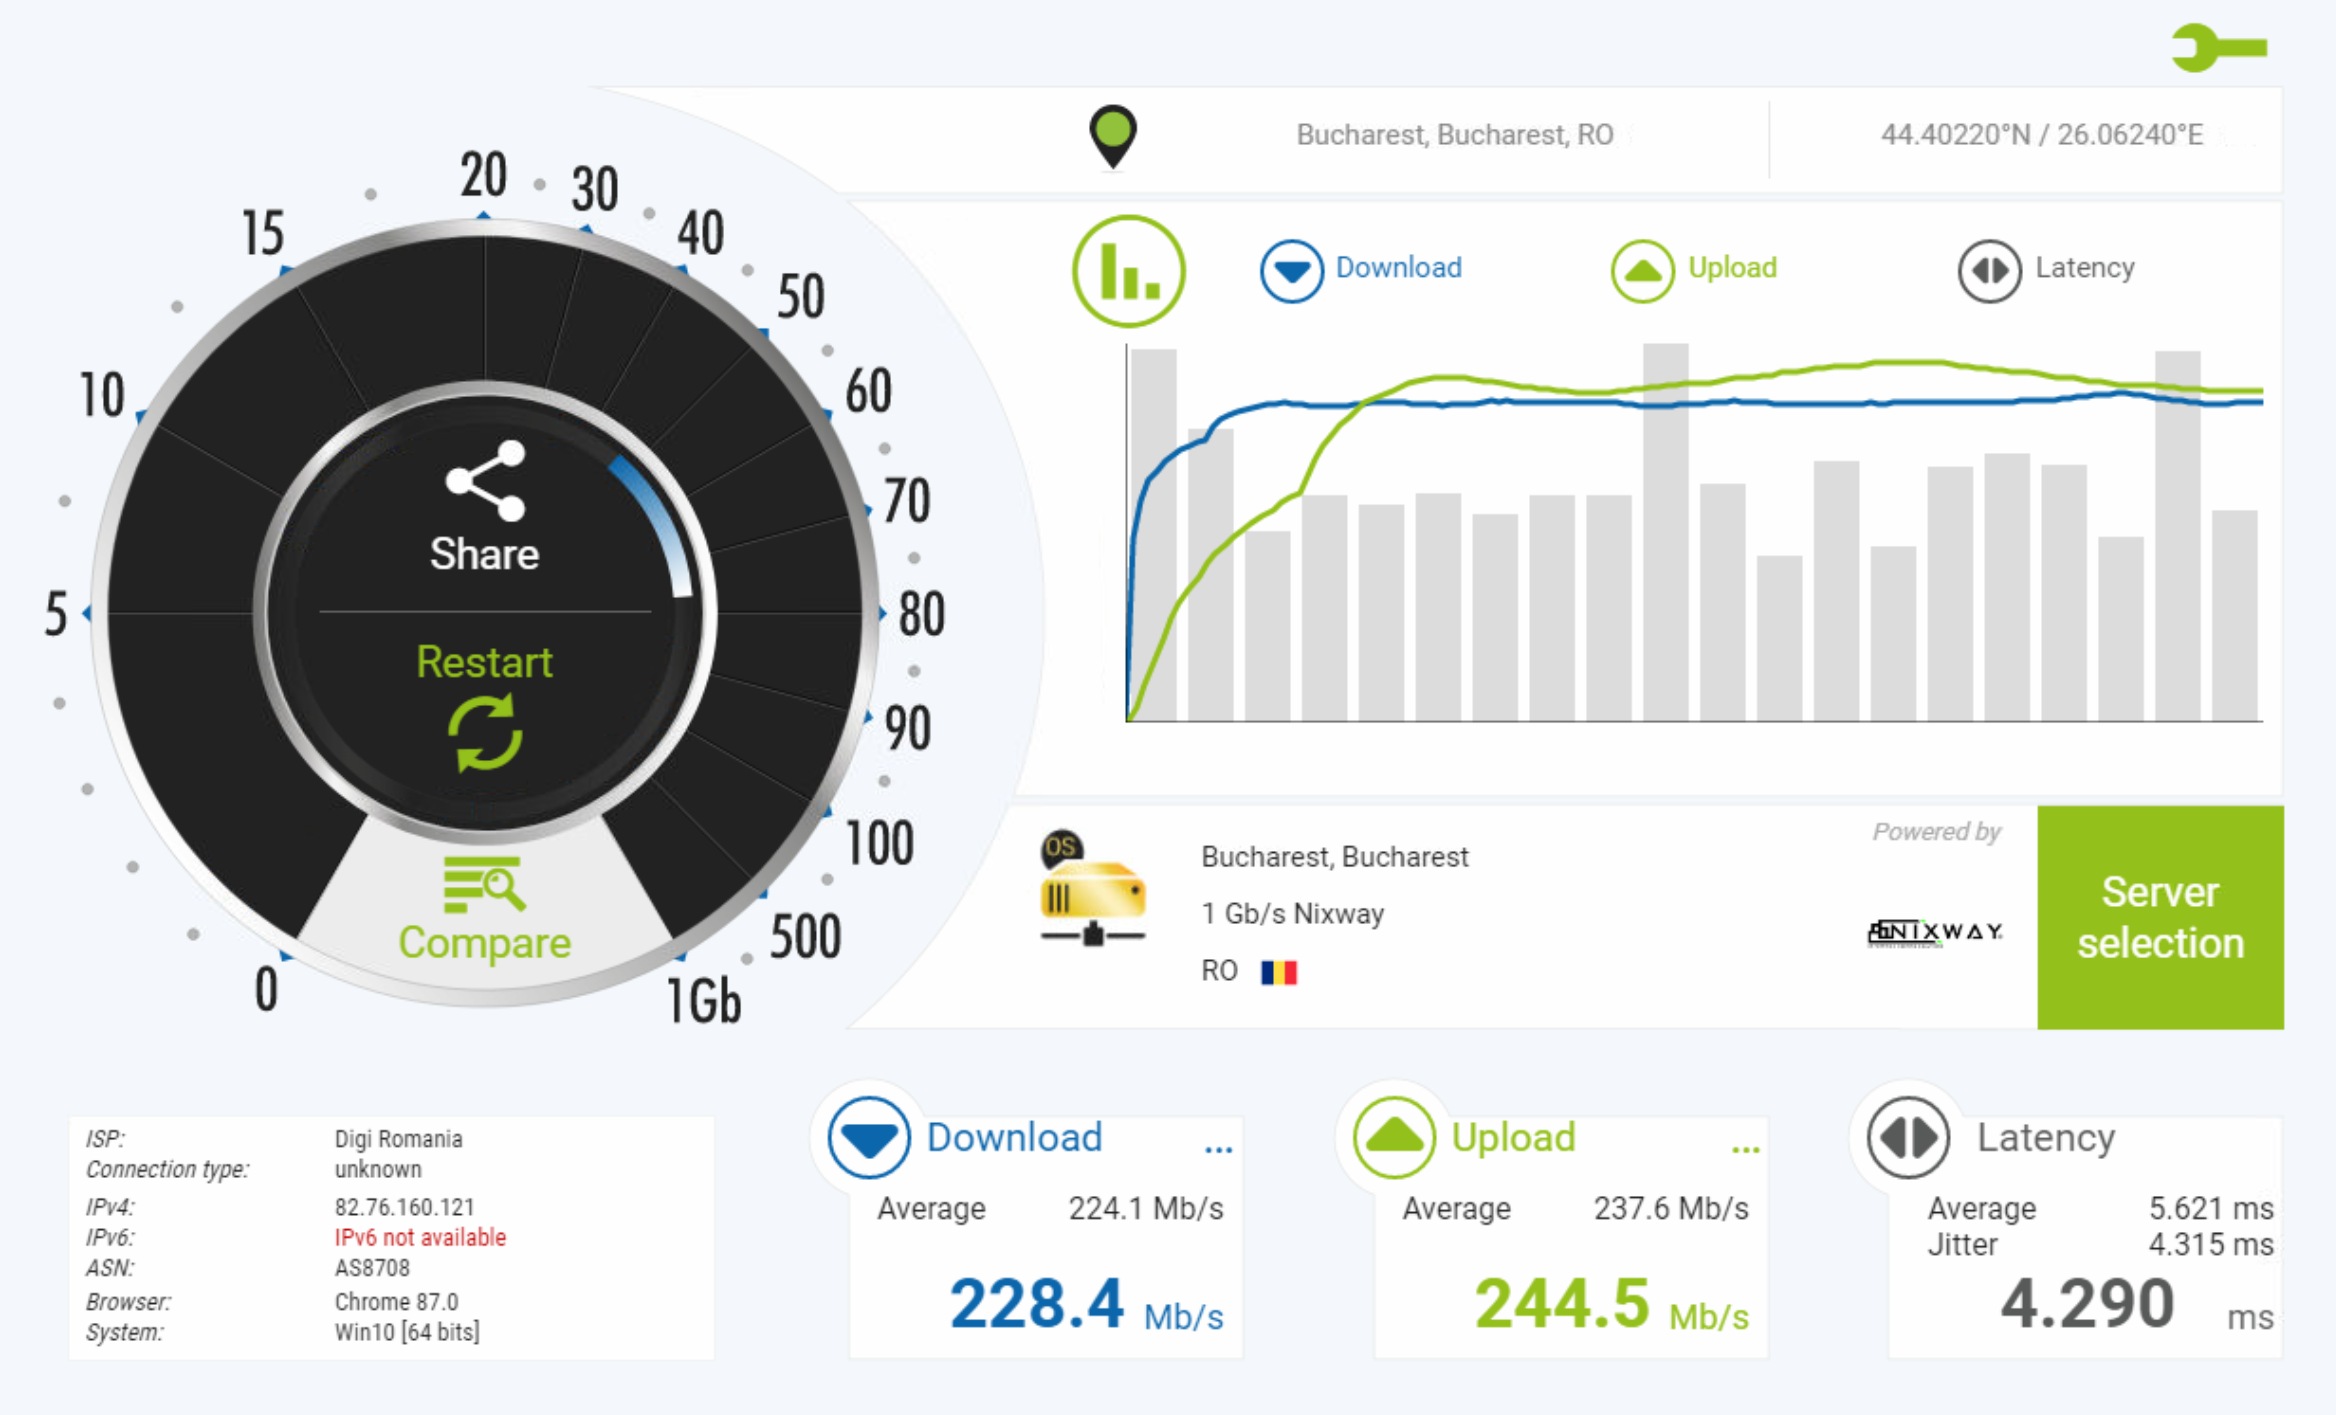Screen dimensions: 2336x1415
Task: Click the Bucharest, Bucharest, RO location text
Action: coord(1454,135)
